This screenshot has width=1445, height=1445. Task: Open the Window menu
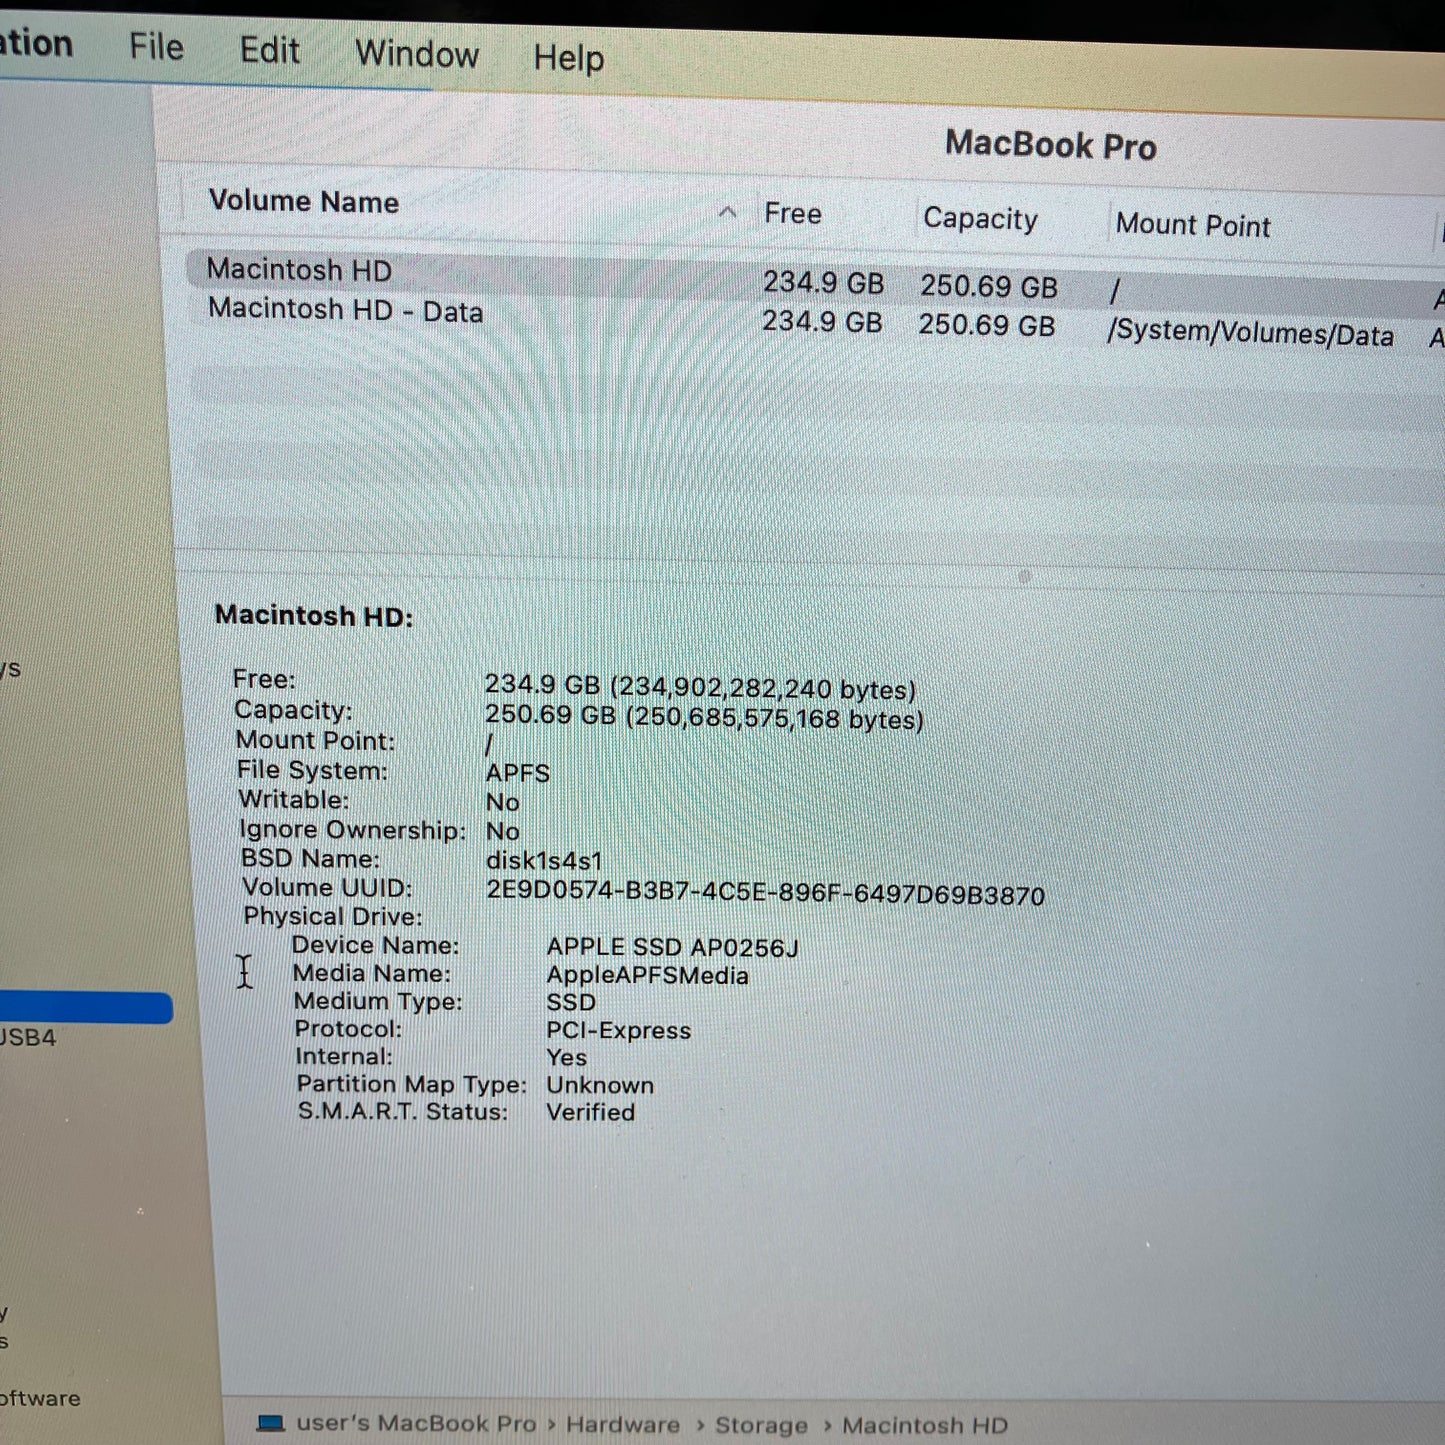[x=416, y=54]
